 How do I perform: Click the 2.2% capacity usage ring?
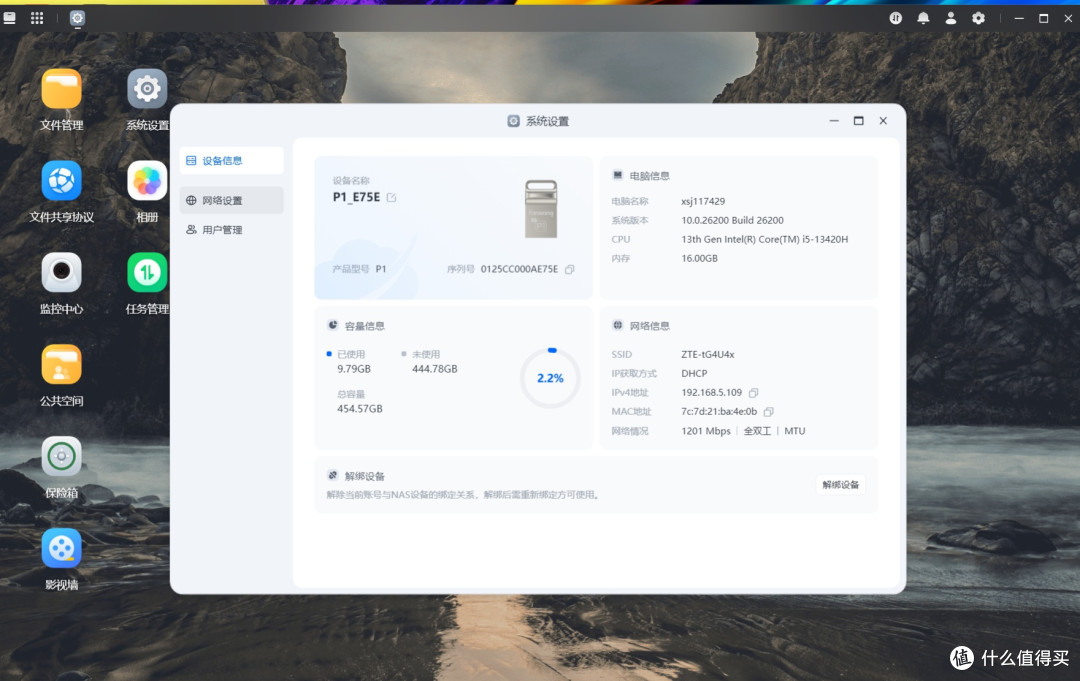pyautogui.click(x=550, y=378)
